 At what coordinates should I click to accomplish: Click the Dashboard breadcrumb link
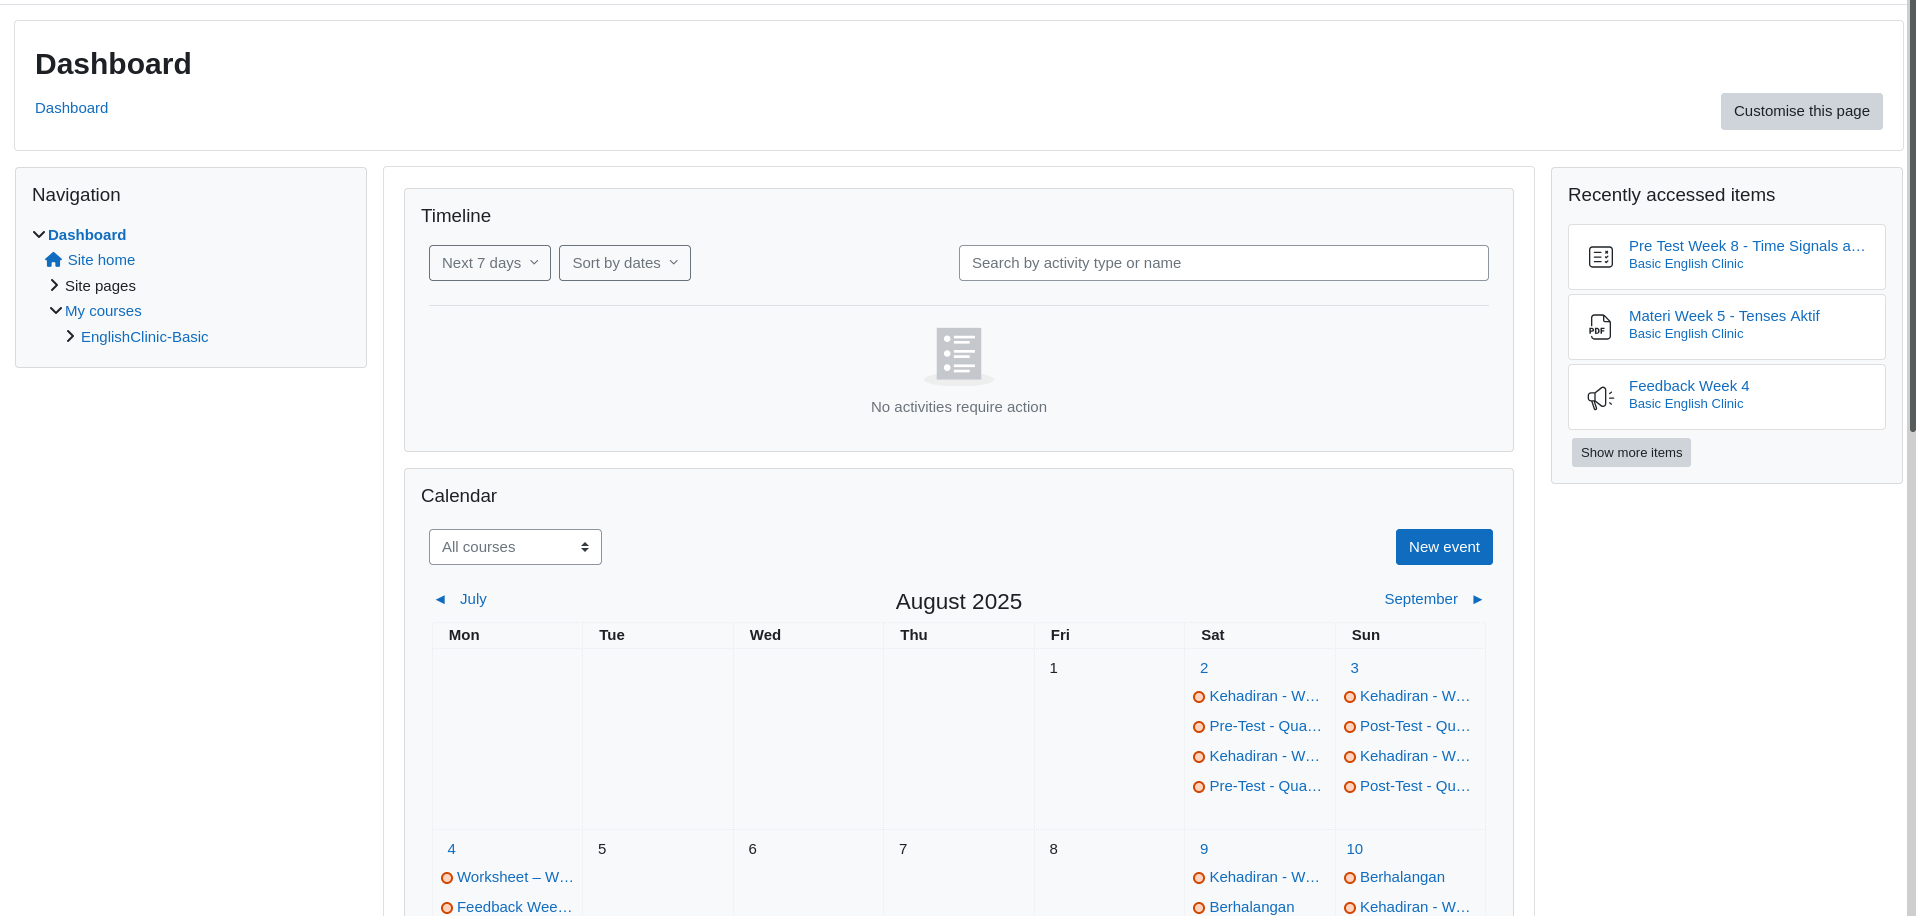71,108
